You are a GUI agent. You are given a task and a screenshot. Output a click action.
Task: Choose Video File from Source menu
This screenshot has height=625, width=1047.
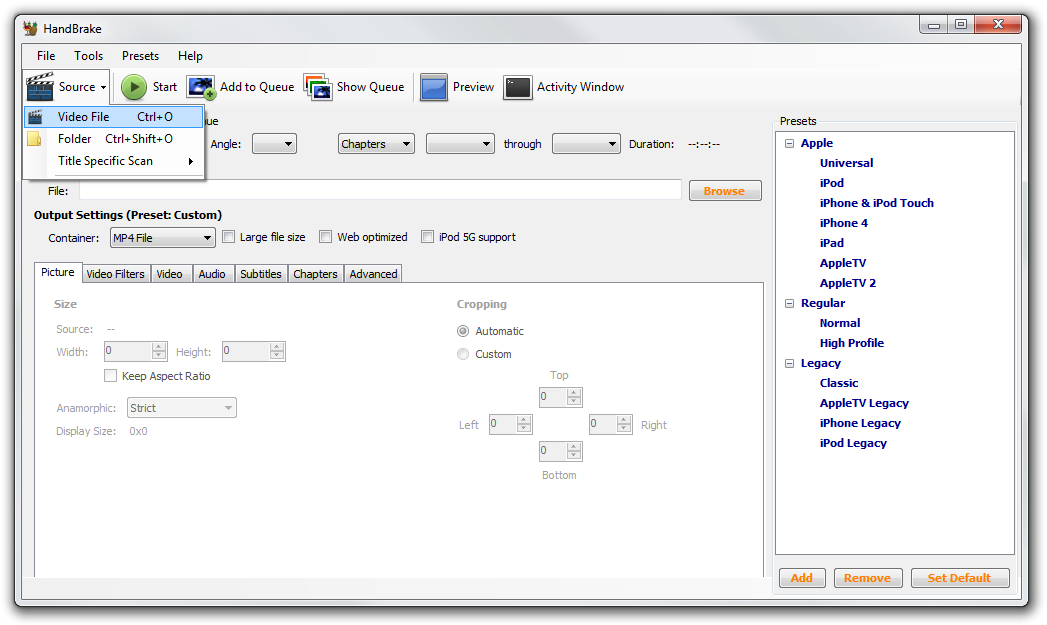click(84, 117)
